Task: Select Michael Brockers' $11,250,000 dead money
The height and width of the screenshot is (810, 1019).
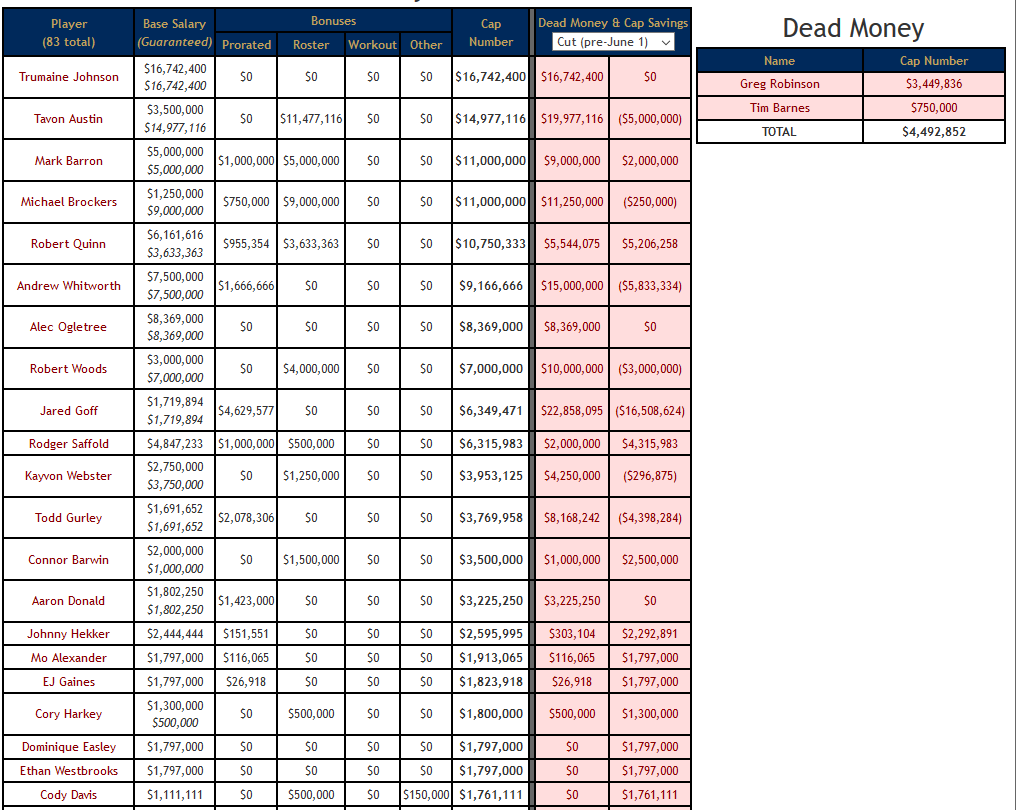Action: coord(573,202)
